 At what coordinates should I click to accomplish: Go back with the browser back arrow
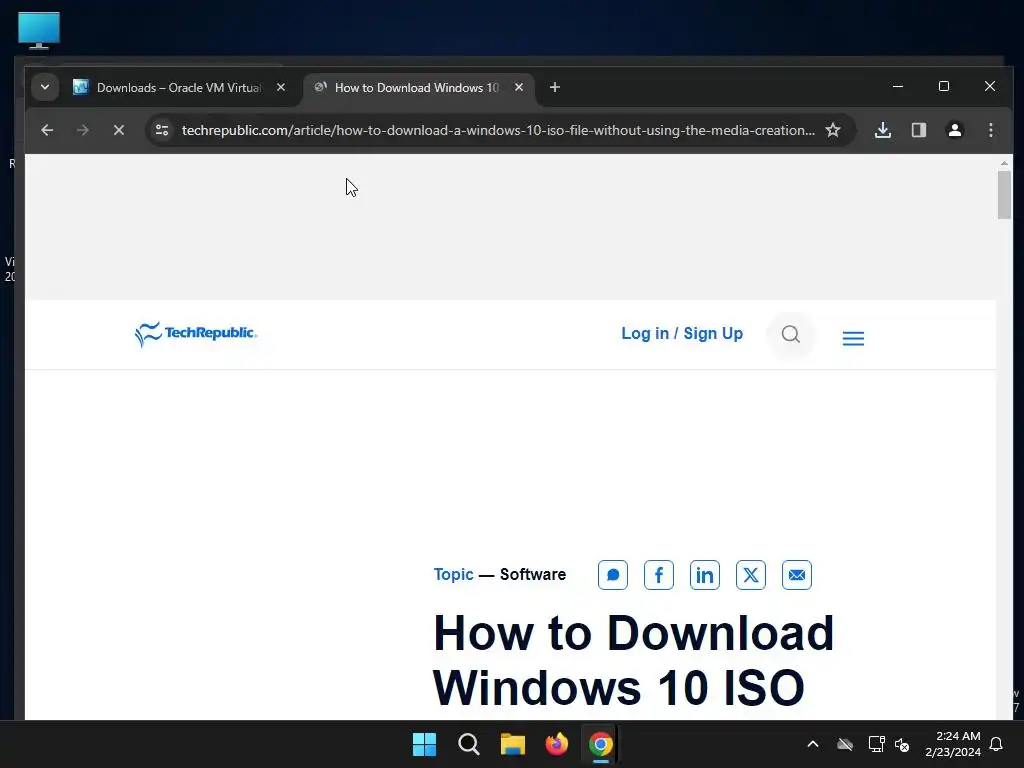(x=47, y=130)
